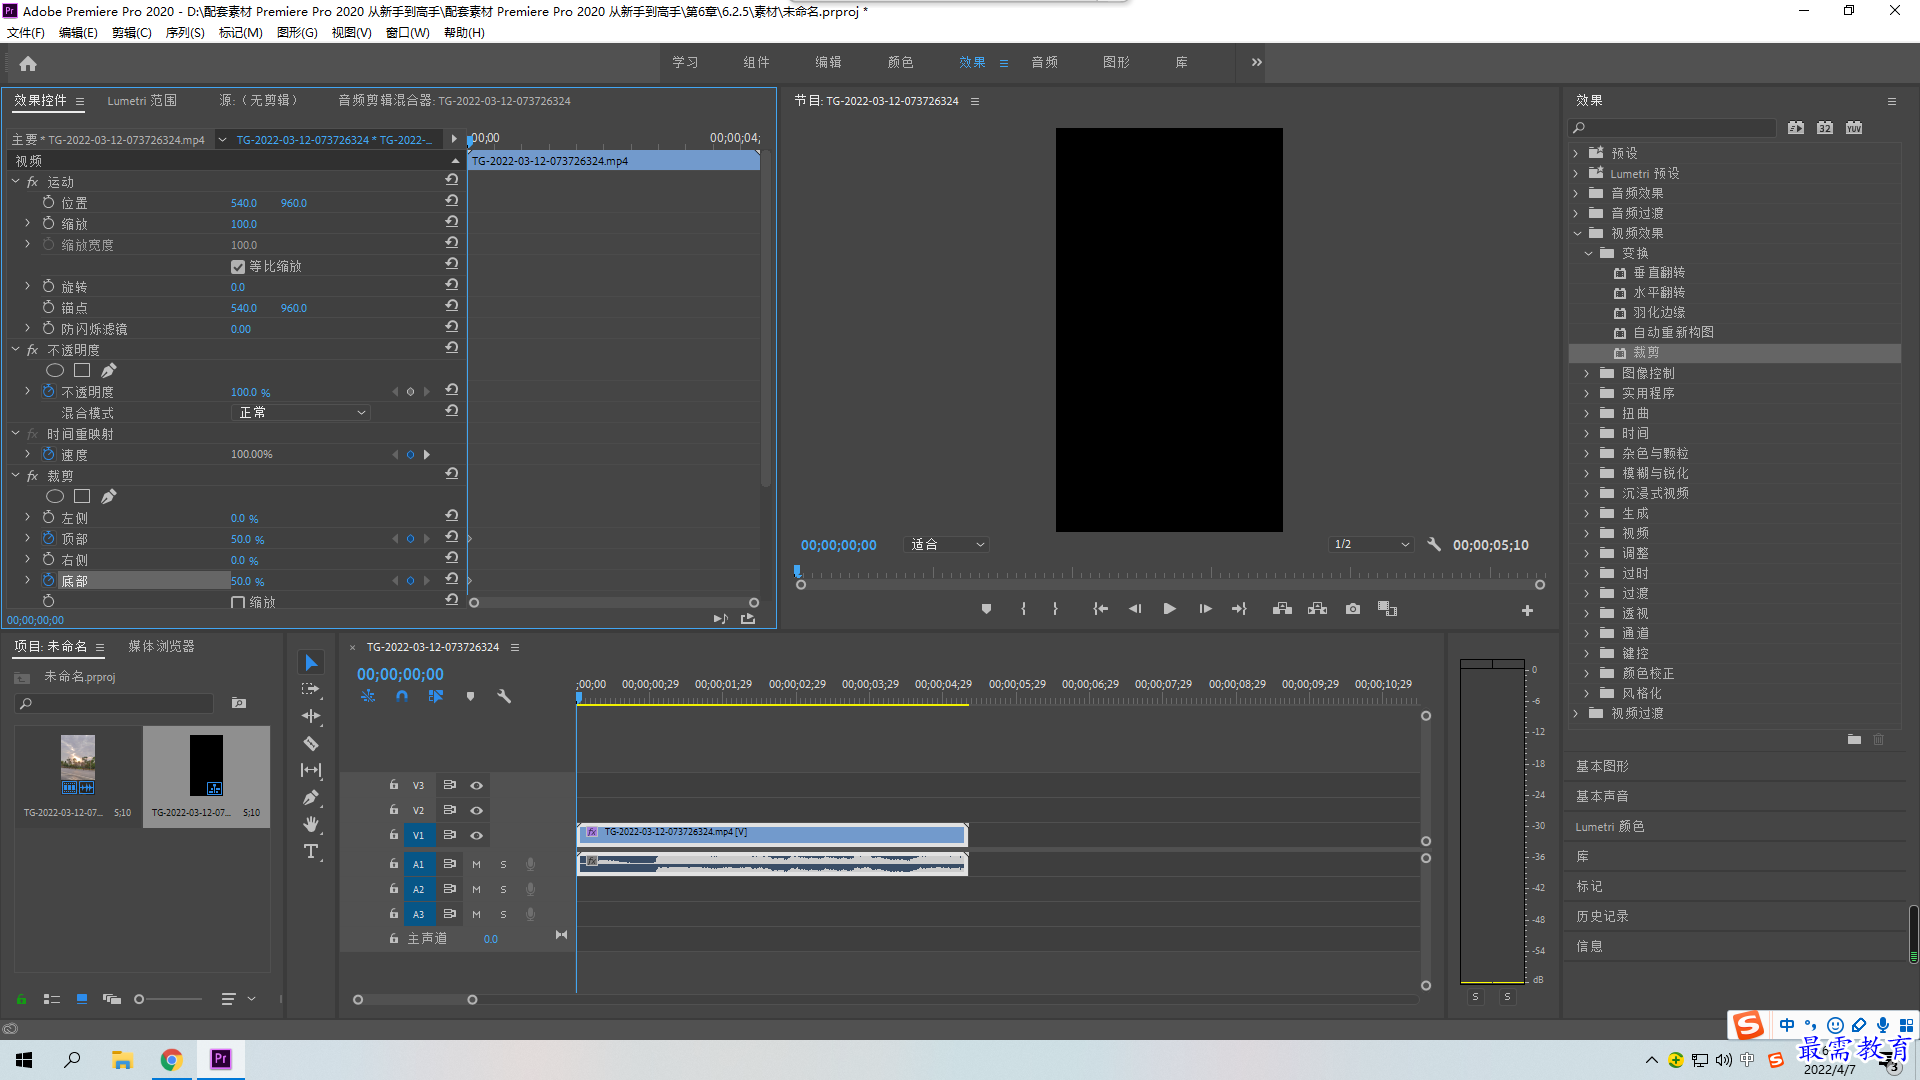The width and height of the screenshot is (1920, 1080).
Task: Go to In point
Action: tap(1100, 609)
